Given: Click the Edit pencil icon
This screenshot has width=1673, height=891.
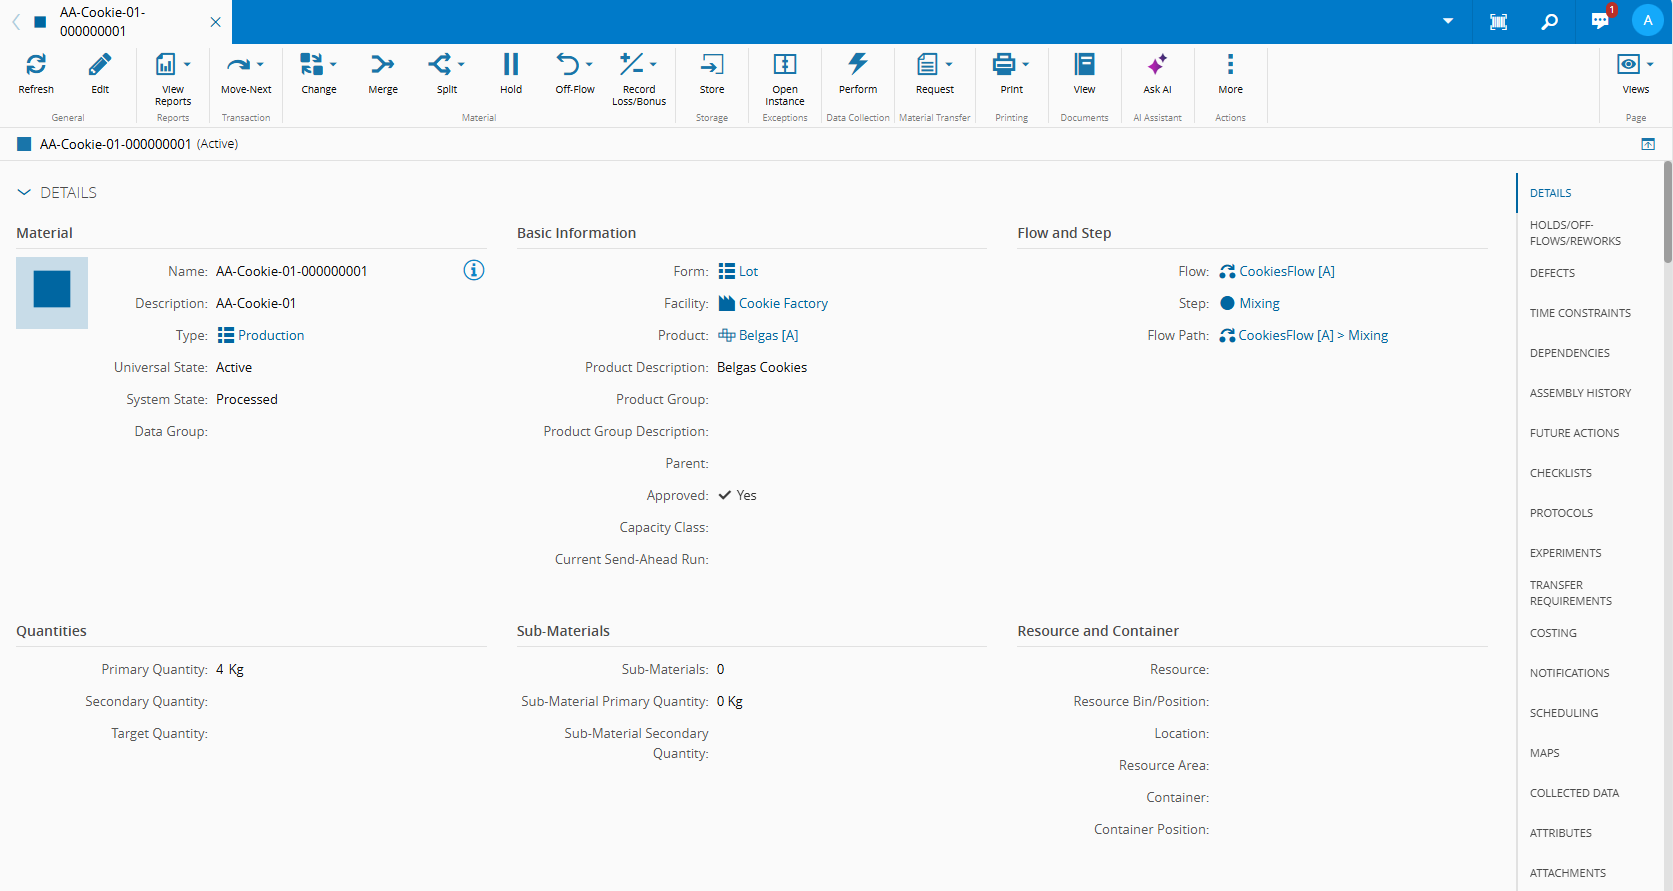Looking at the screenshot, I should point(100,65).
